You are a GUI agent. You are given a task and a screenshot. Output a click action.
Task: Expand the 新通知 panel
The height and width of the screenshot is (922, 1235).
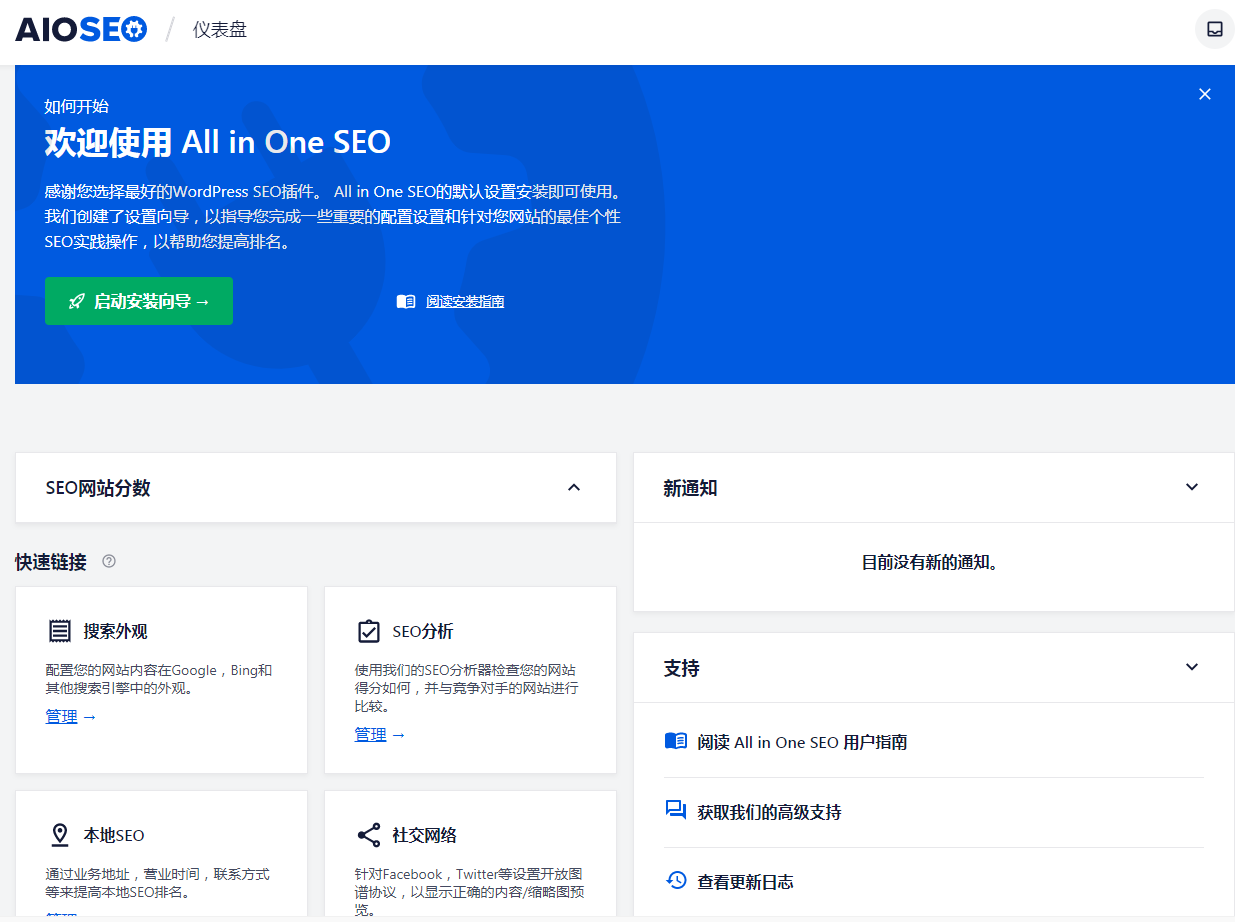pyautogui.click(x=1192, y=487)
